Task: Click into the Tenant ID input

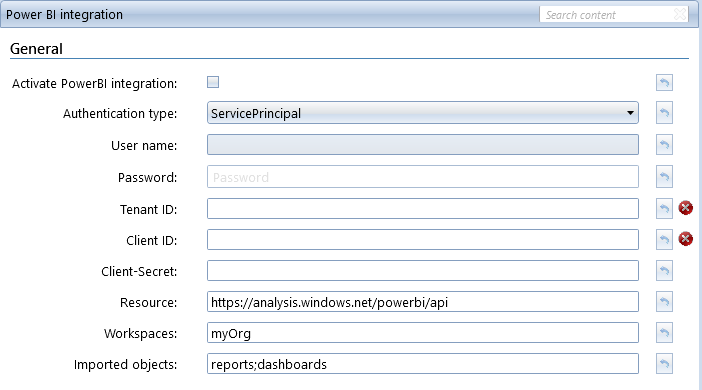Action: point(423,209)
